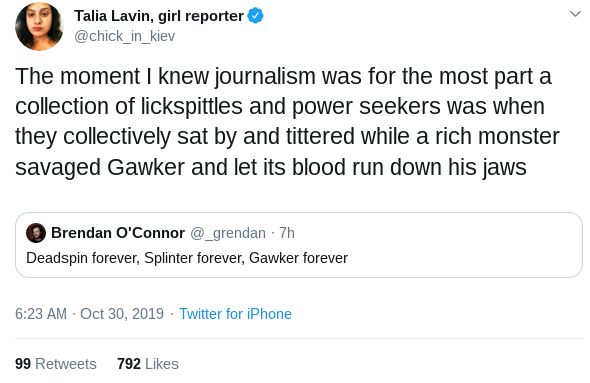Visit the @chick_in_kiev handle

tap(125, 36)
